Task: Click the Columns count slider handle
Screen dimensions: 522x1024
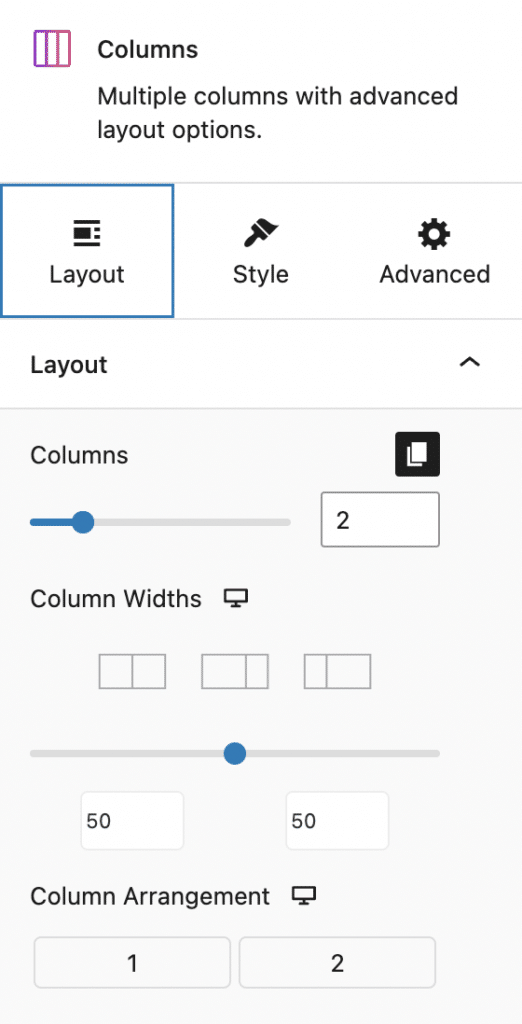Action: (x=82, y=522)
